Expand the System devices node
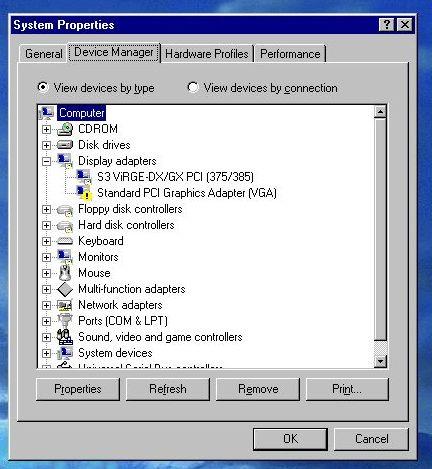 point(46,353)
